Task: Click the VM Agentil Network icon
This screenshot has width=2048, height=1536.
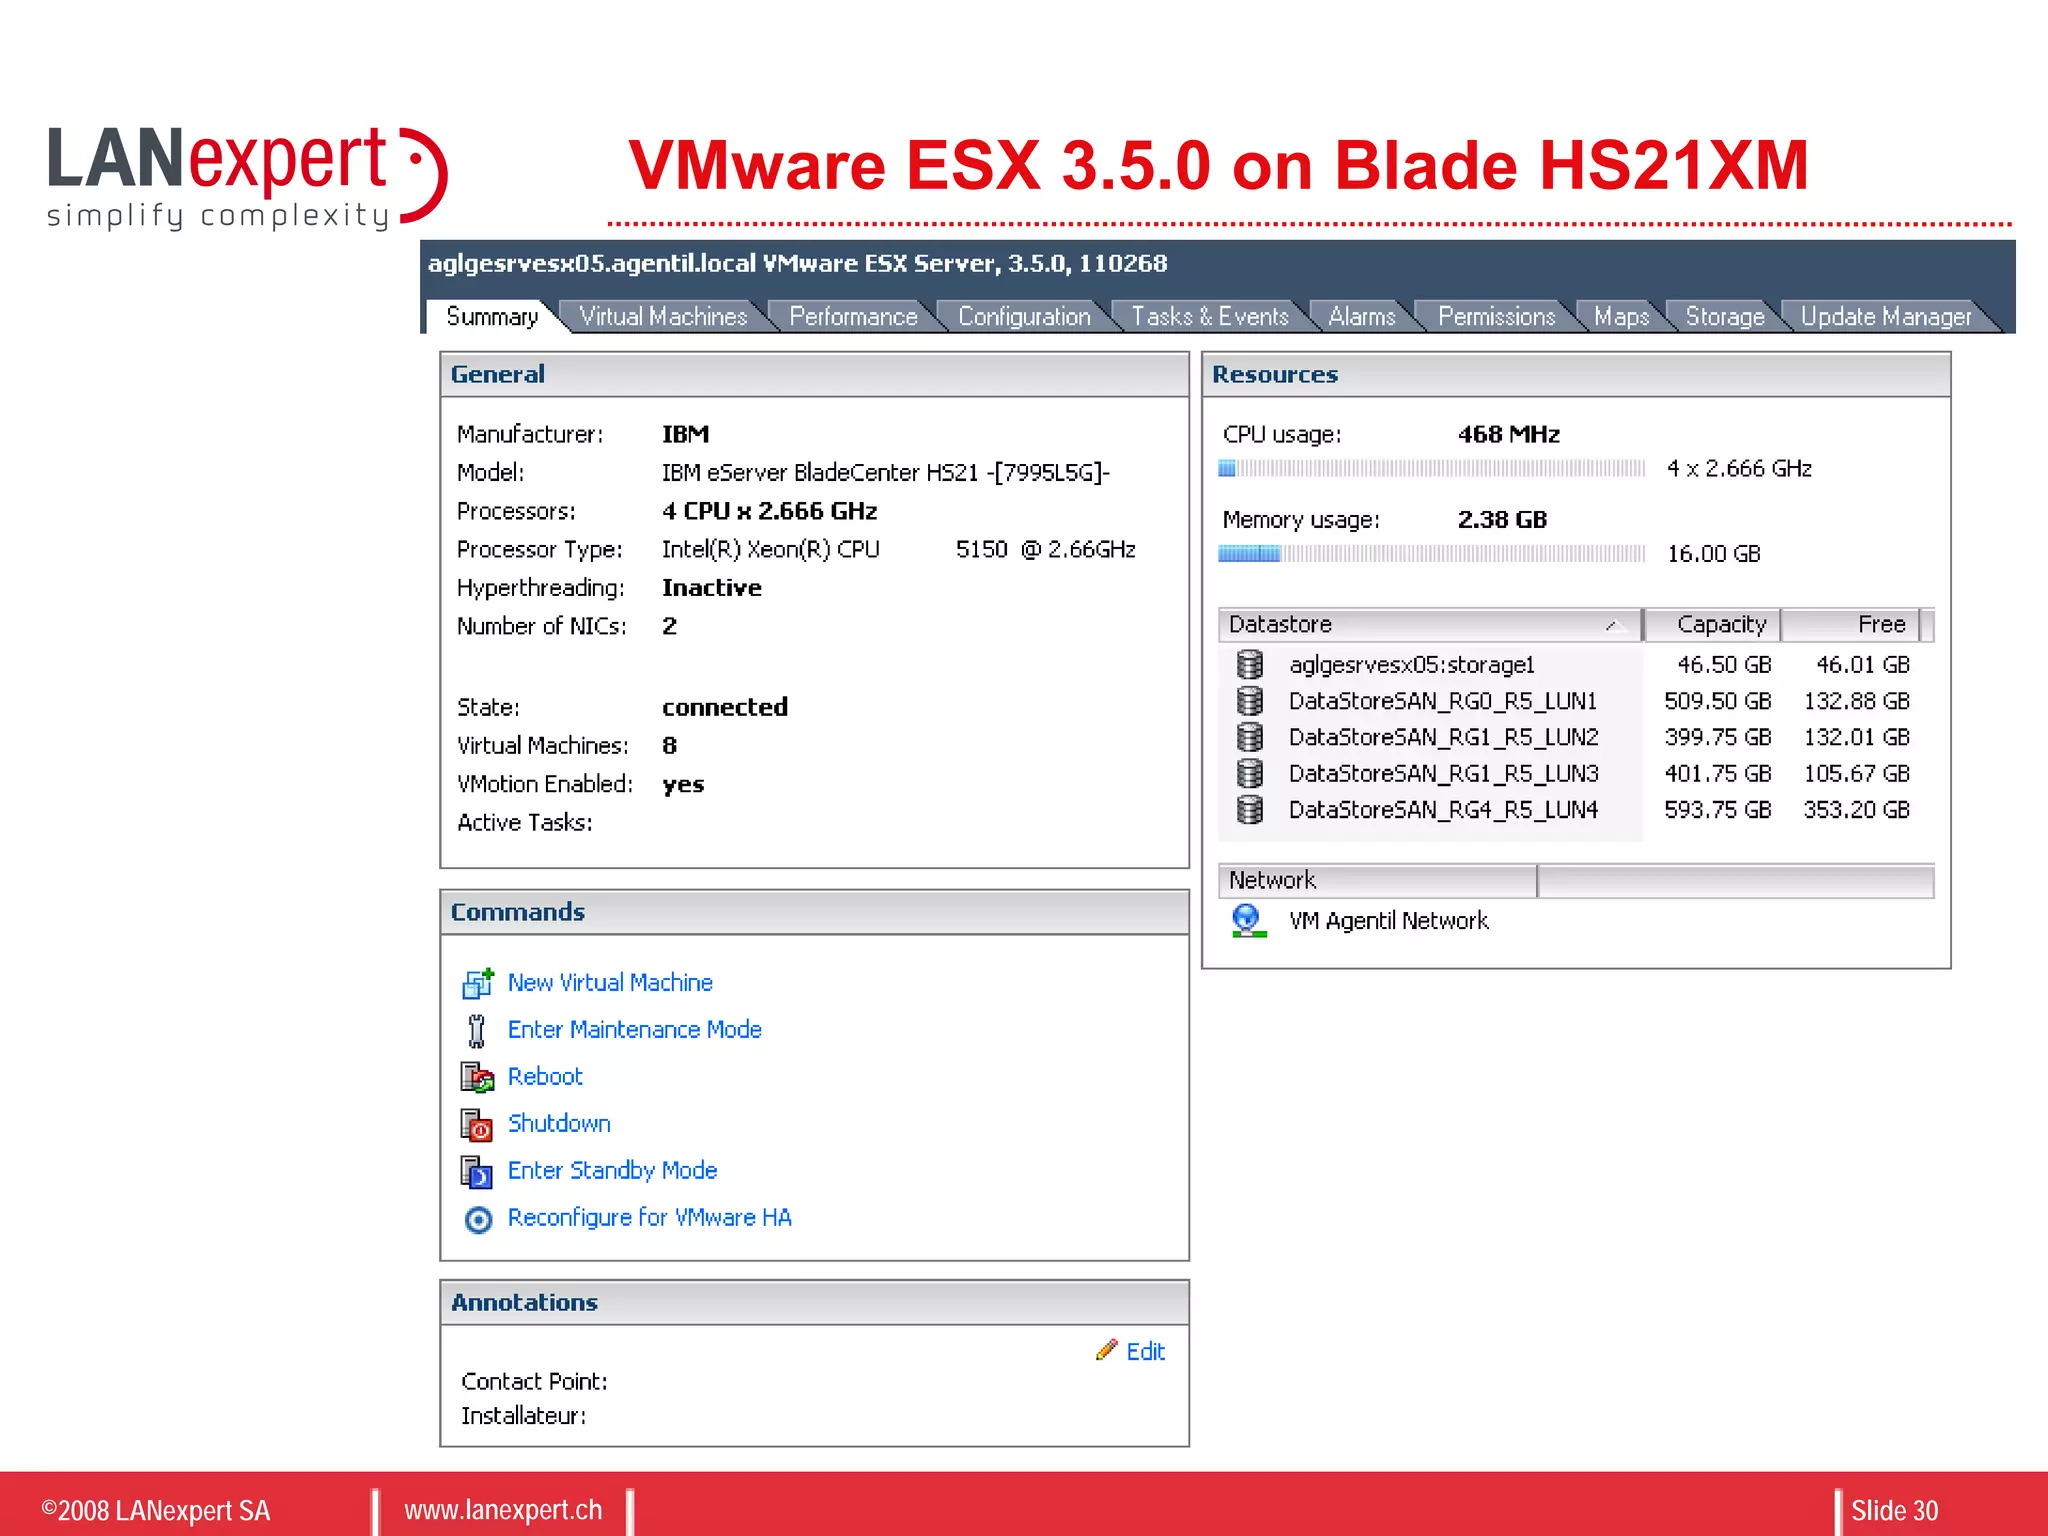Action: coord(1248,921)
